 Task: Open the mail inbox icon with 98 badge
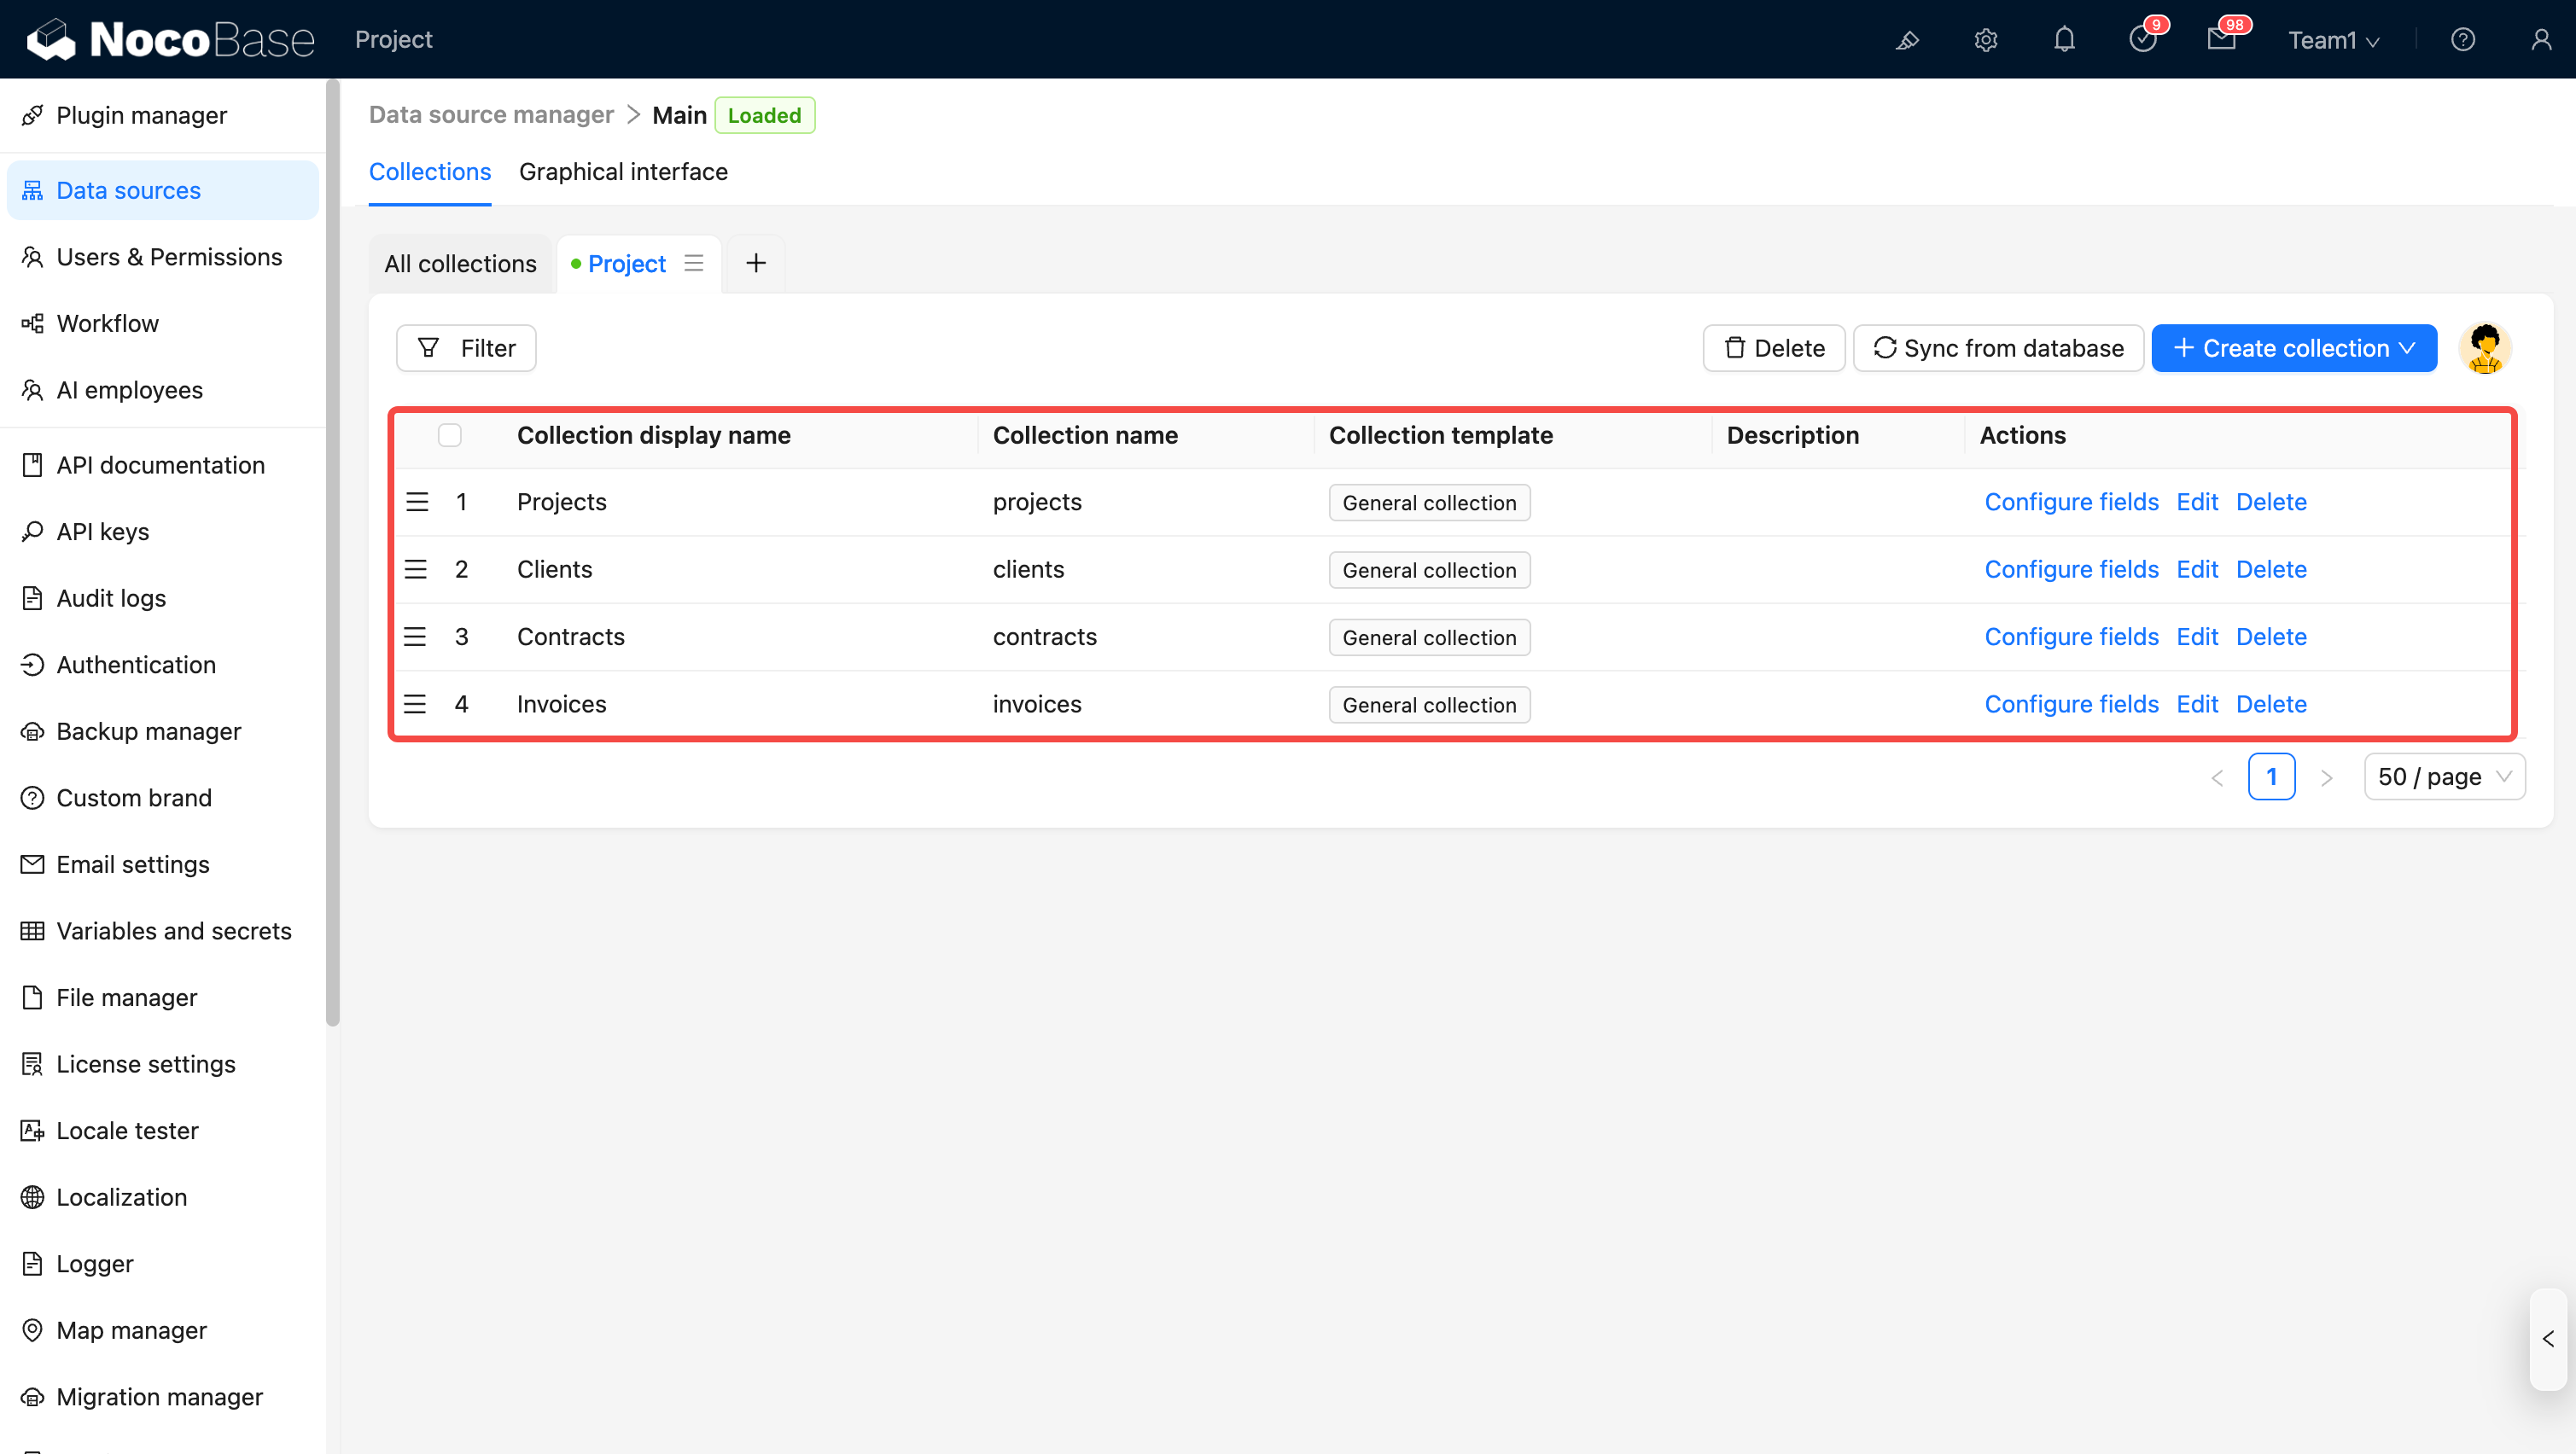(x=2221, y=40)
